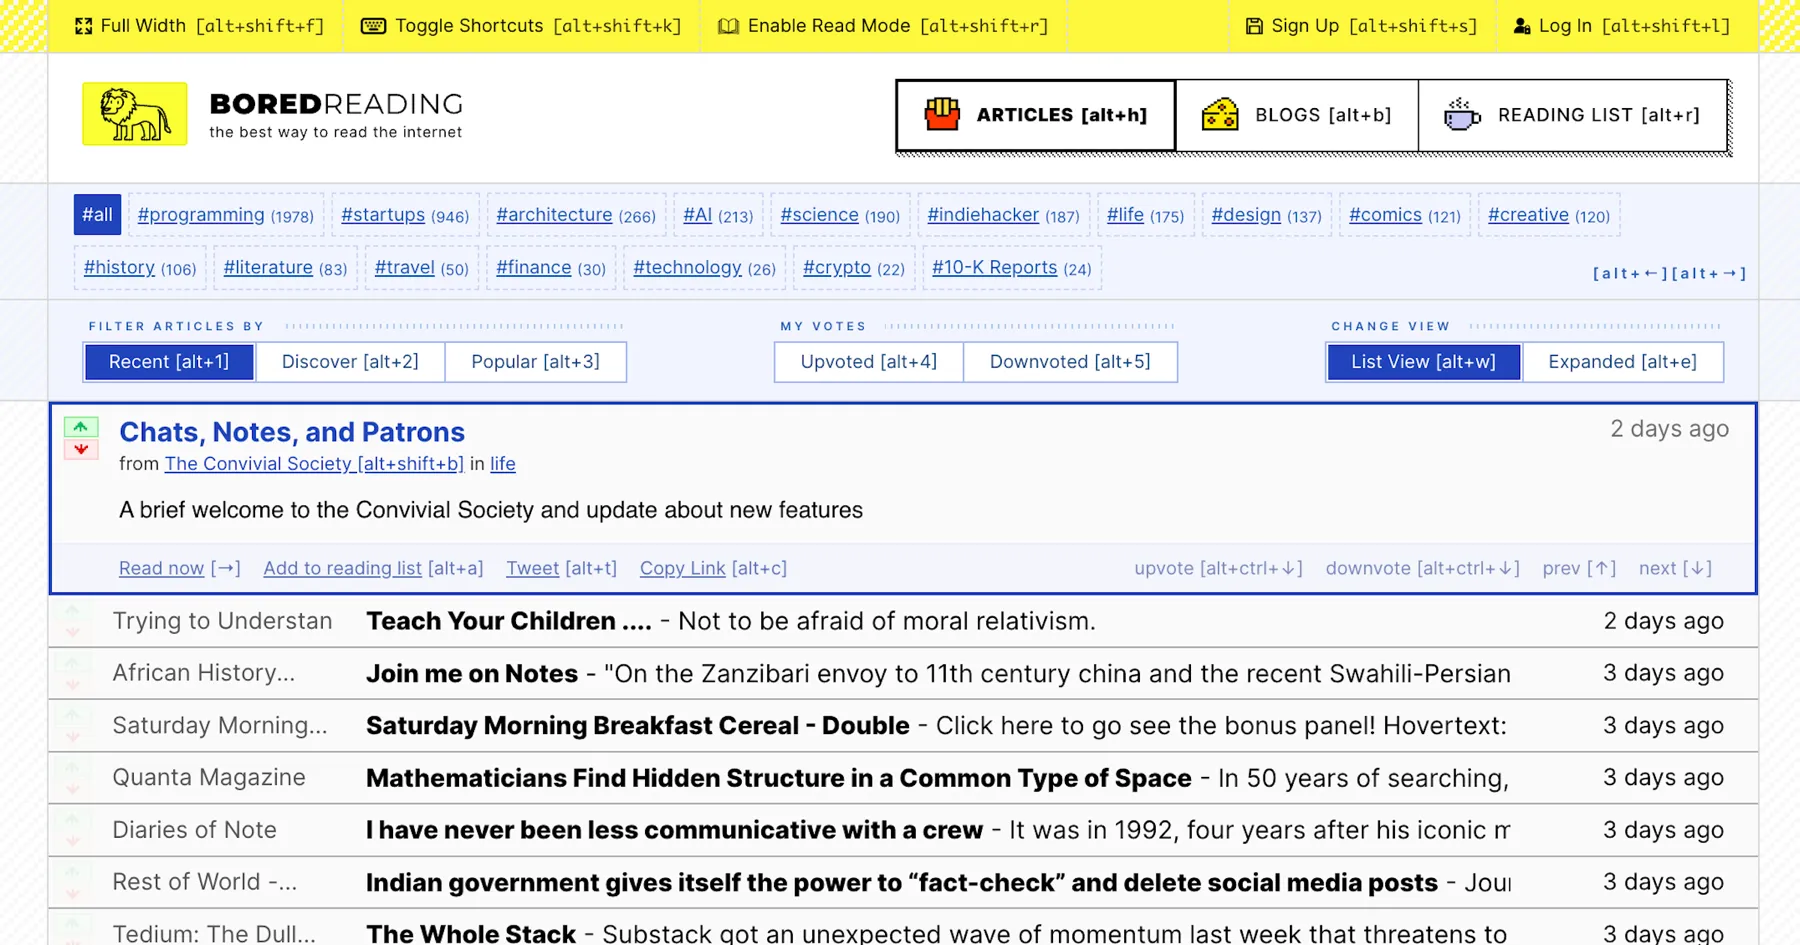Go to next article
This screenshot has height=945, width=1800.
1675,568
